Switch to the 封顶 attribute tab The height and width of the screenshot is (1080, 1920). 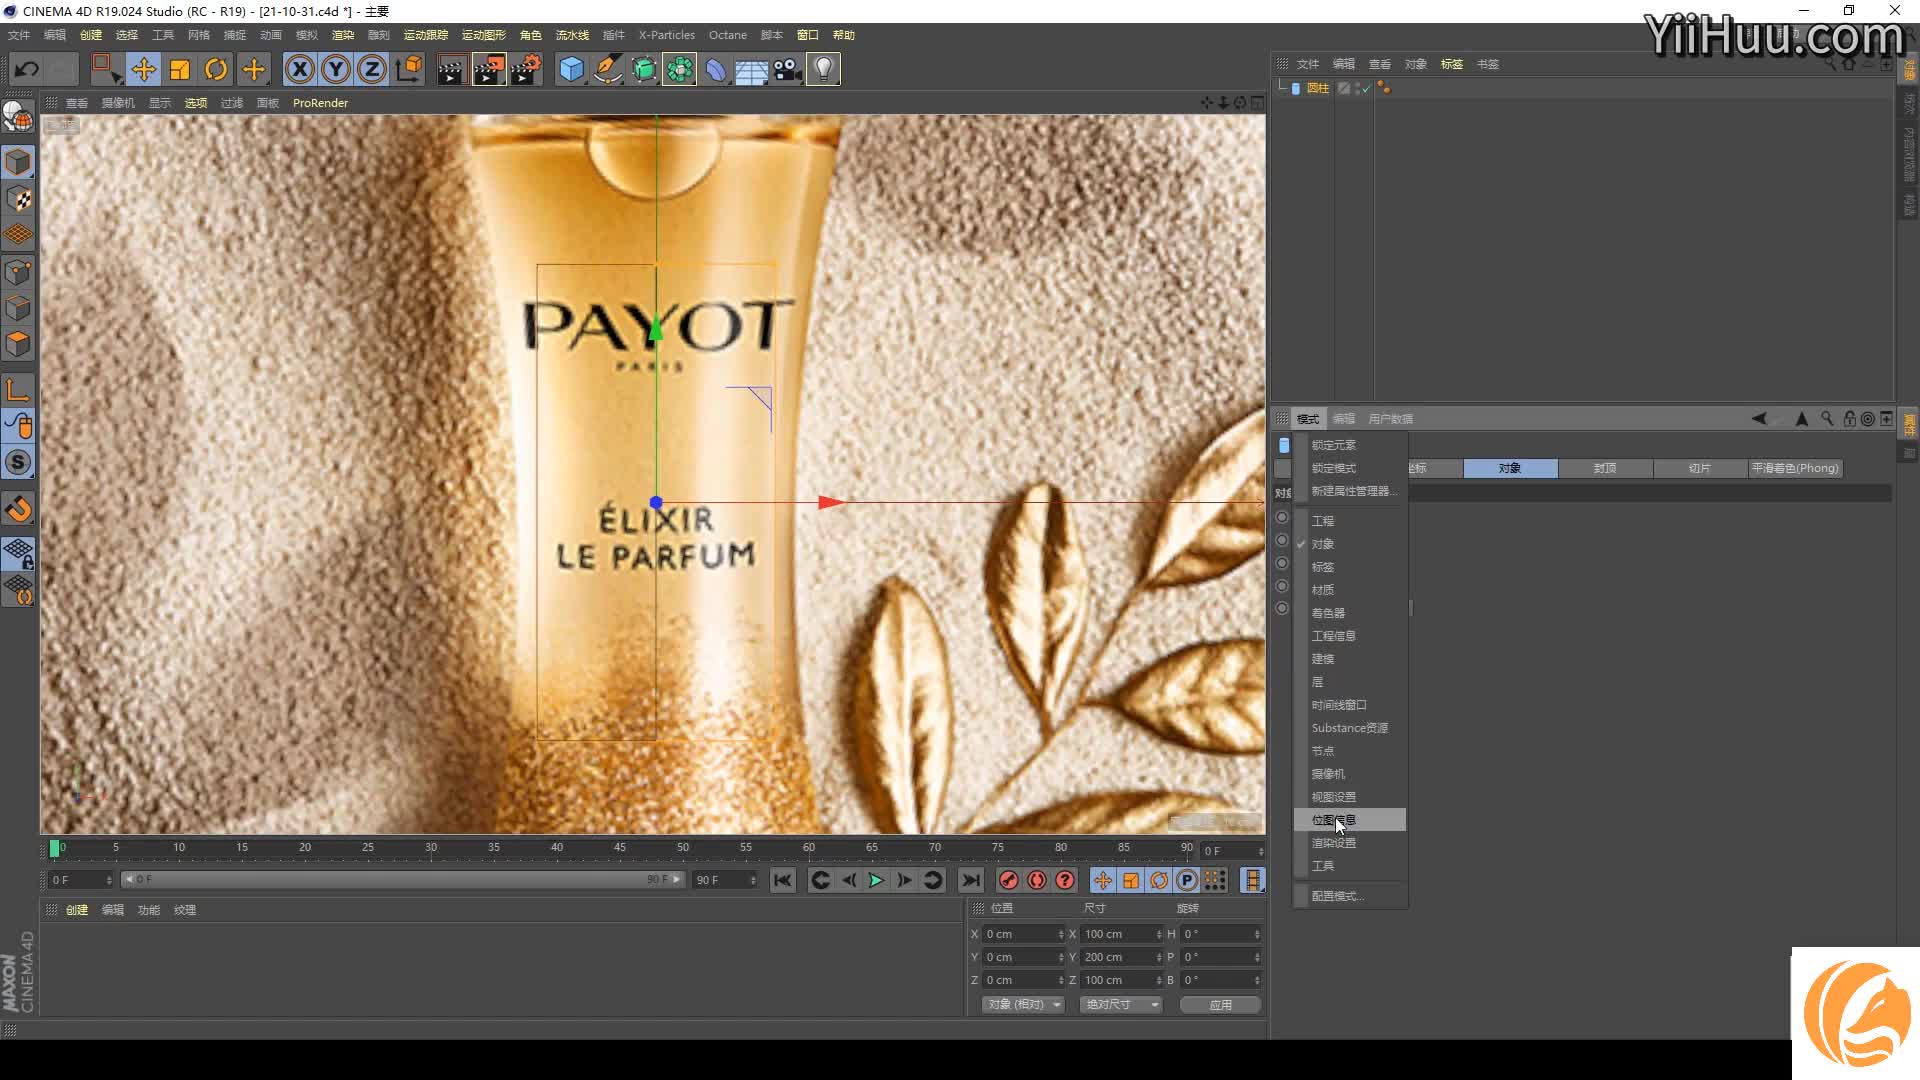1605,468
